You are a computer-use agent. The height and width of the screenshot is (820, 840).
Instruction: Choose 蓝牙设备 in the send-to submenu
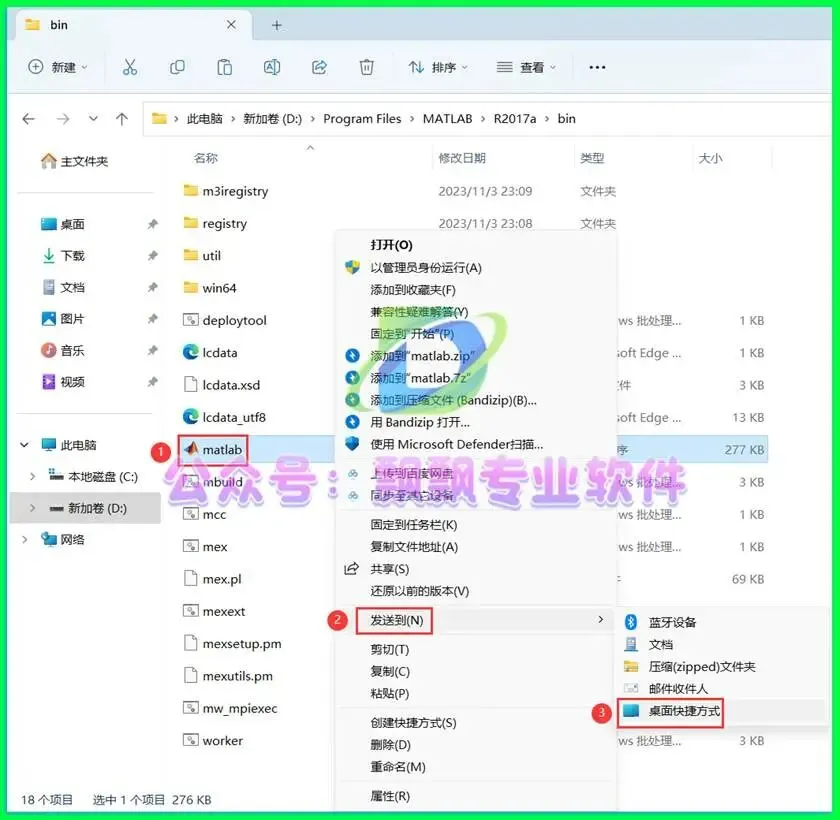(672, 622)
